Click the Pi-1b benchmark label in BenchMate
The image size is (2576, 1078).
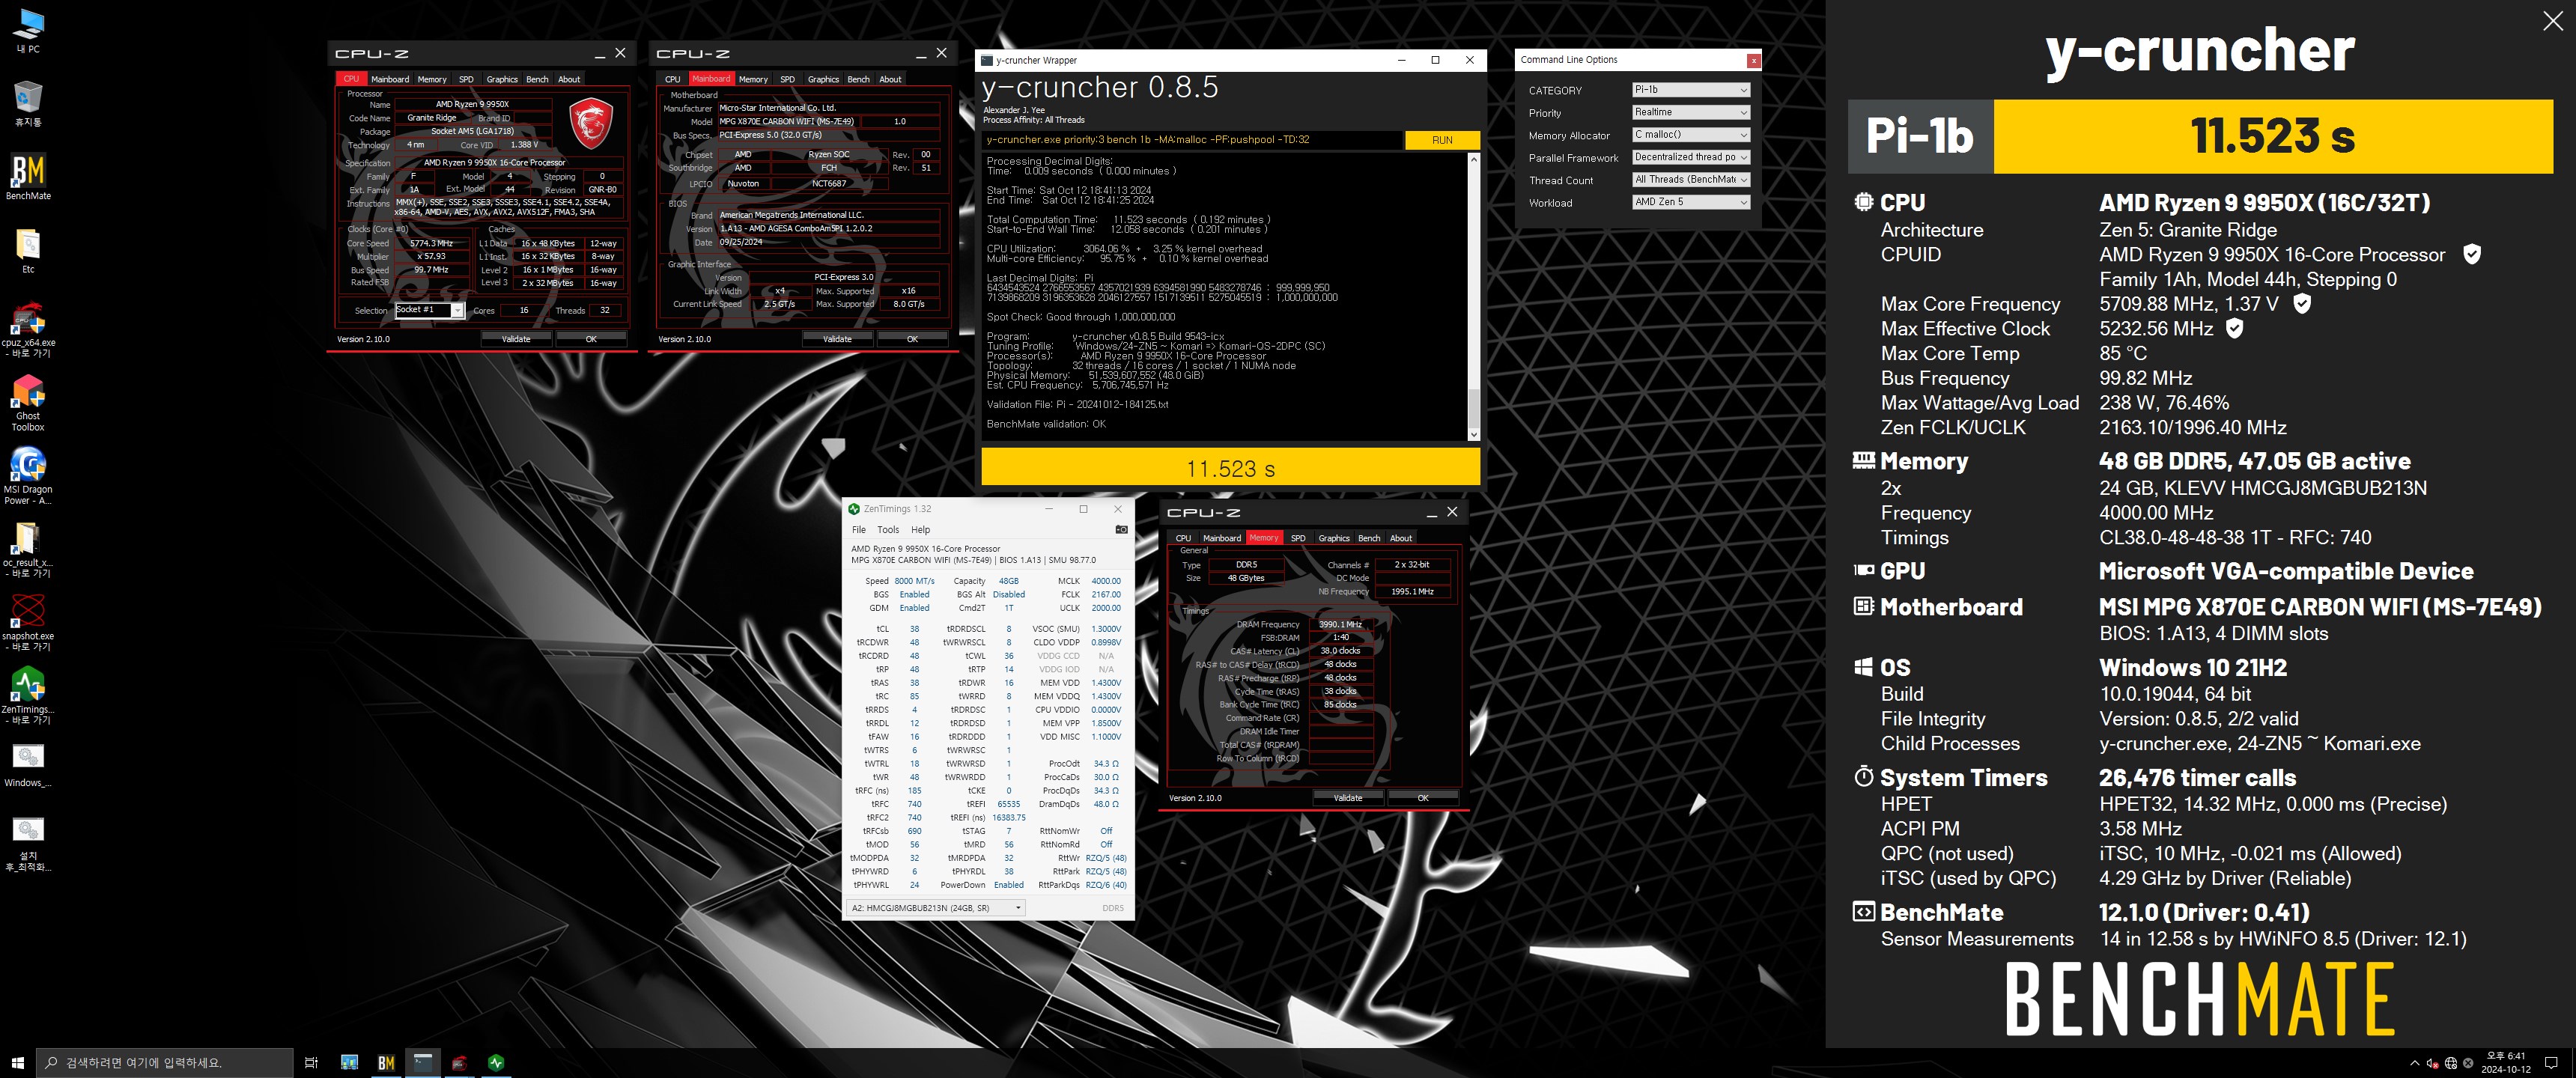(1919, 136)
